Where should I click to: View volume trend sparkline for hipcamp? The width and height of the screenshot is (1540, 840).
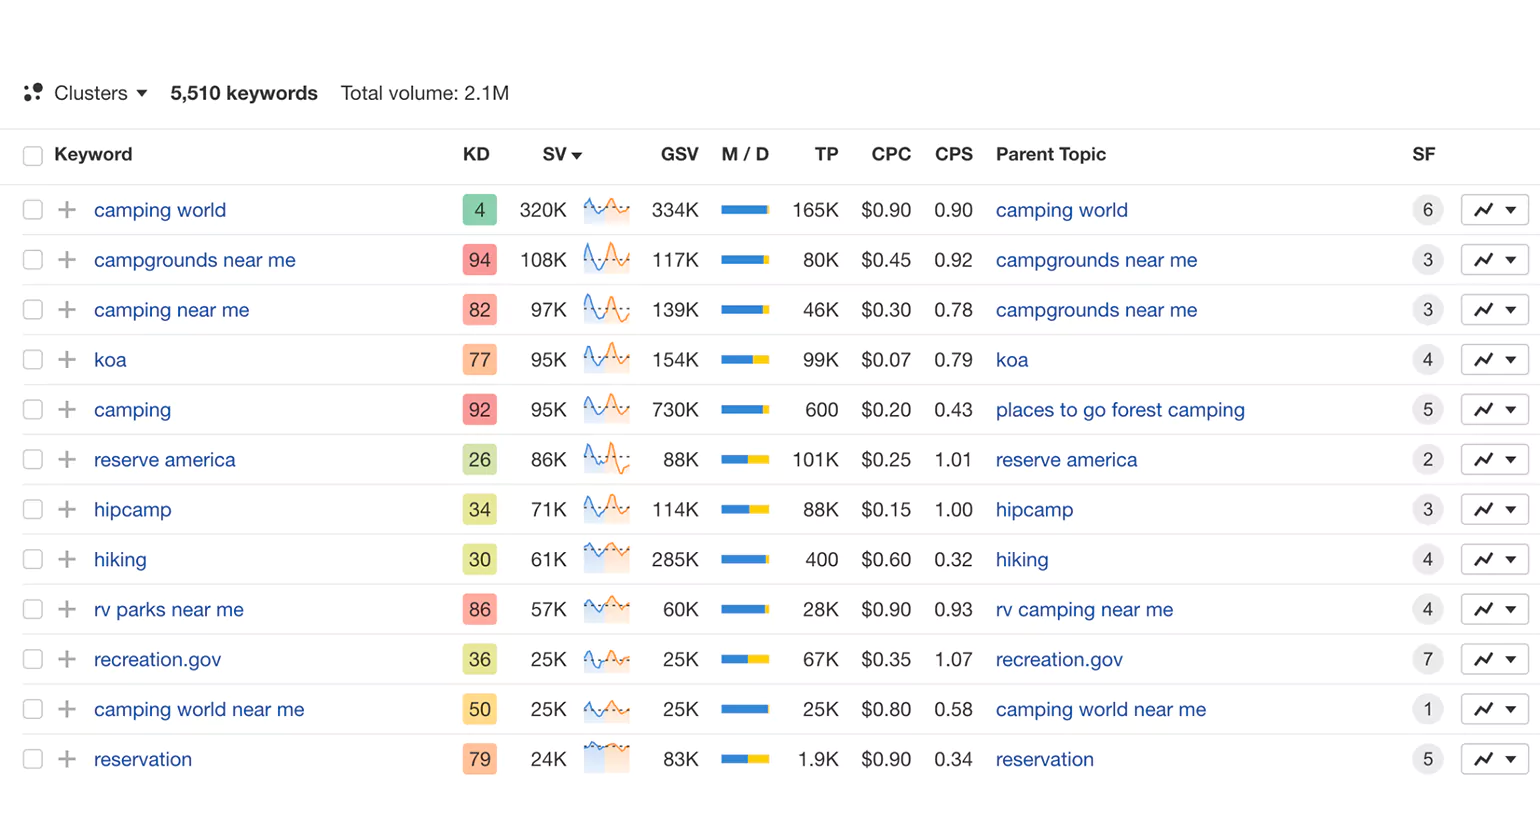click(606, 510)
